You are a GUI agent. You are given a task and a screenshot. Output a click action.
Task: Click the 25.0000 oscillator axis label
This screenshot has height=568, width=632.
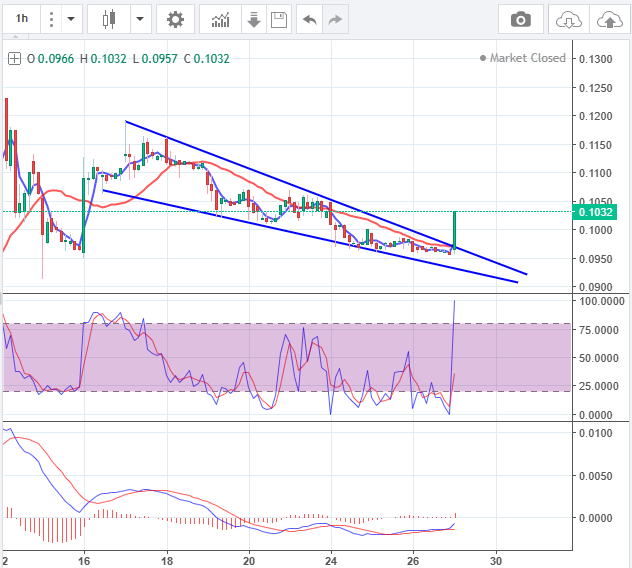click(x=598, y=386)
